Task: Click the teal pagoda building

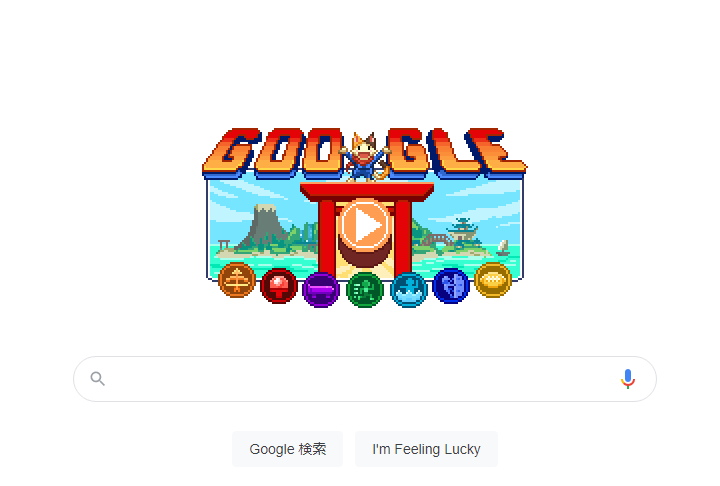Action: pyautogui.click(x=462, y=231)
